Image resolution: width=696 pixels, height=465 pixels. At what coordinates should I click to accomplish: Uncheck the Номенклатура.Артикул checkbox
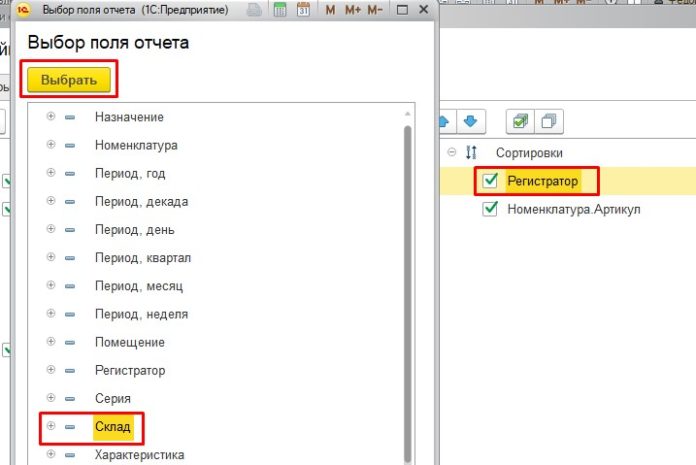490,210
